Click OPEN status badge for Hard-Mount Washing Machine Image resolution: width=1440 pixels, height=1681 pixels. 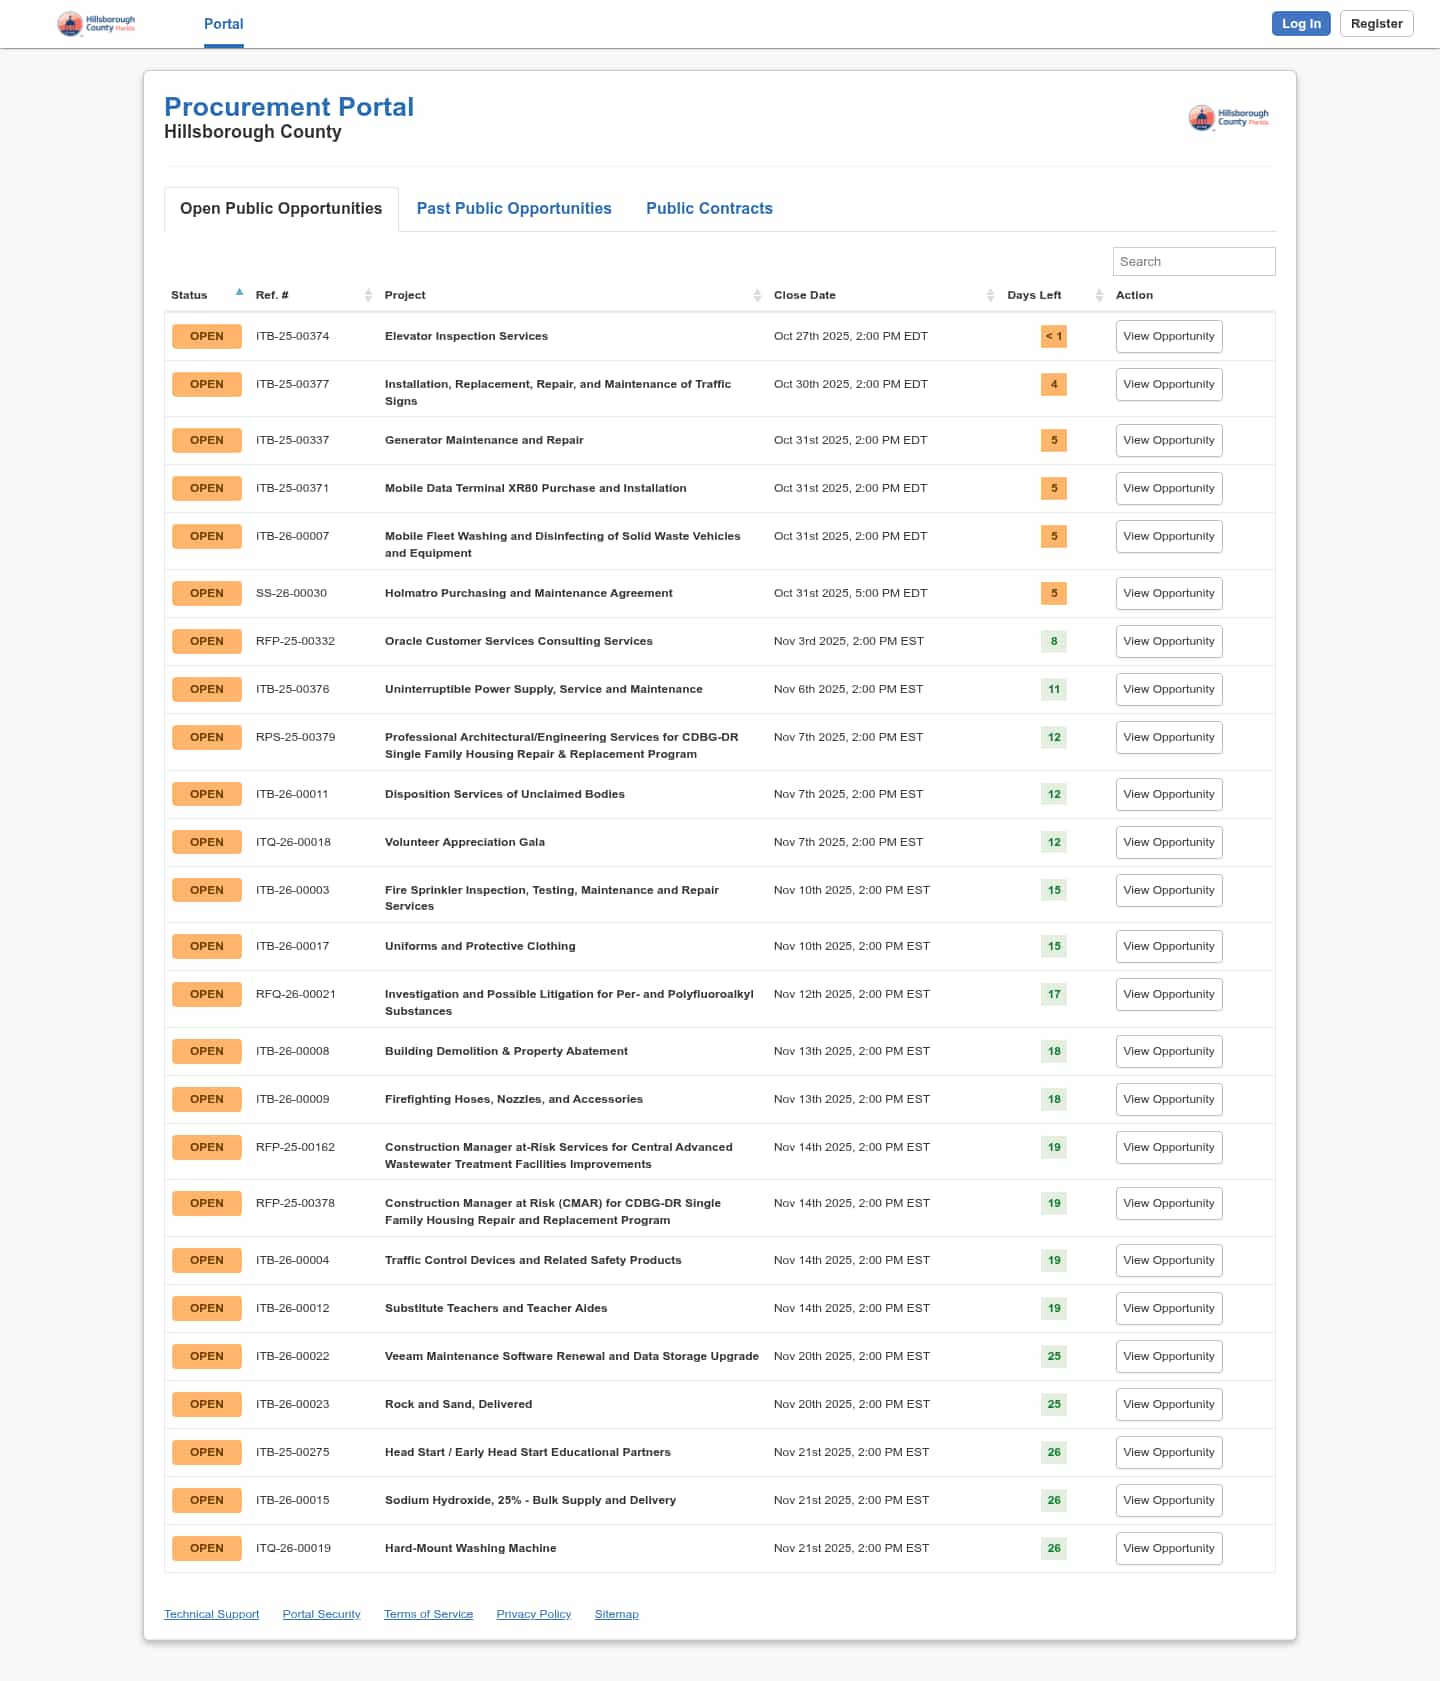(x=207, y=1549)
